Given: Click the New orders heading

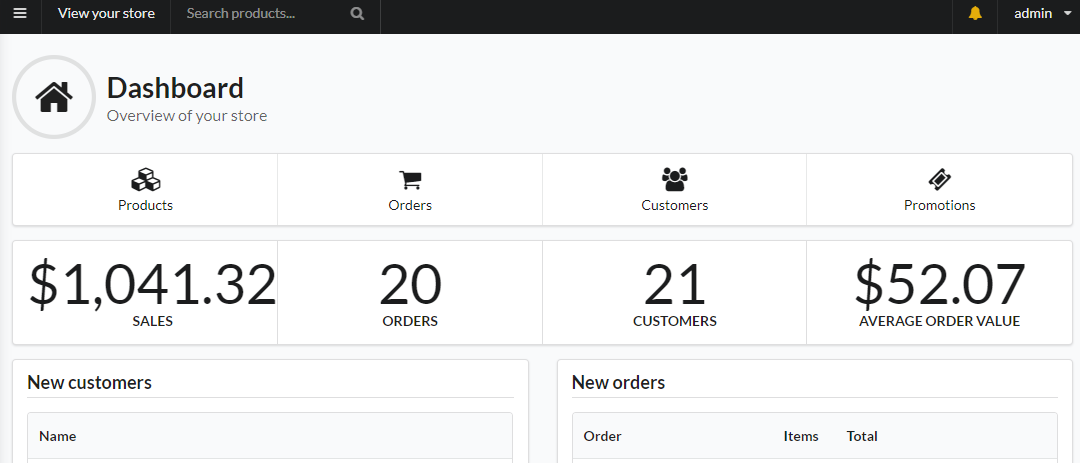Looking at the screenshot, I should (x=619, y=382).
